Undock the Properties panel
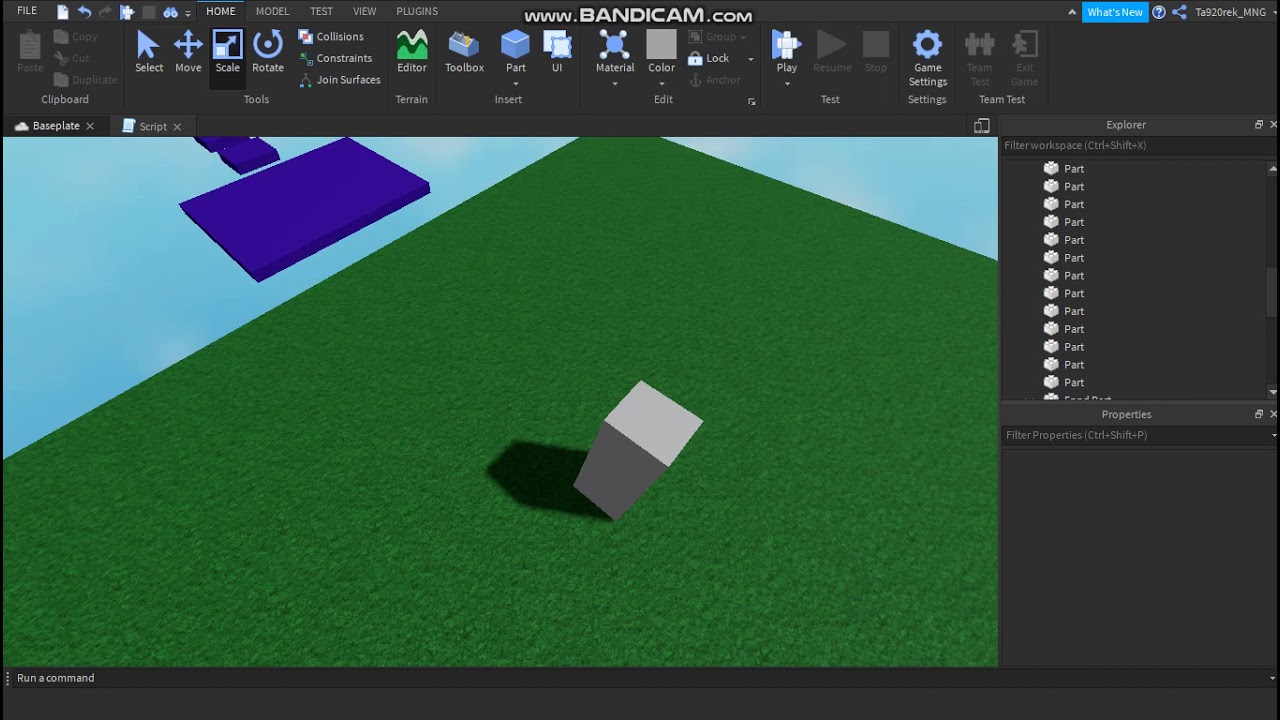Viewport: 1280px width, 720px height. coord(1259,414)
